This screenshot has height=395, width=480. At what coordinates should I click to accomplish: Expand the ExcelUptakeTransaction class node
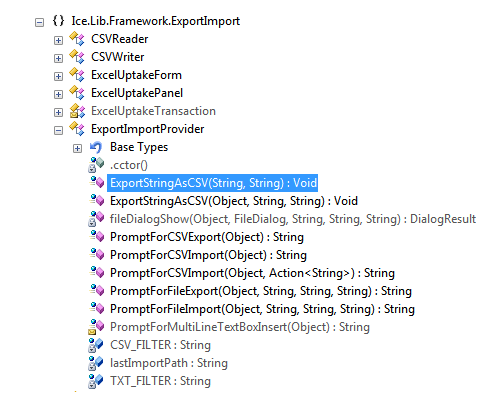tap(58, 112)
